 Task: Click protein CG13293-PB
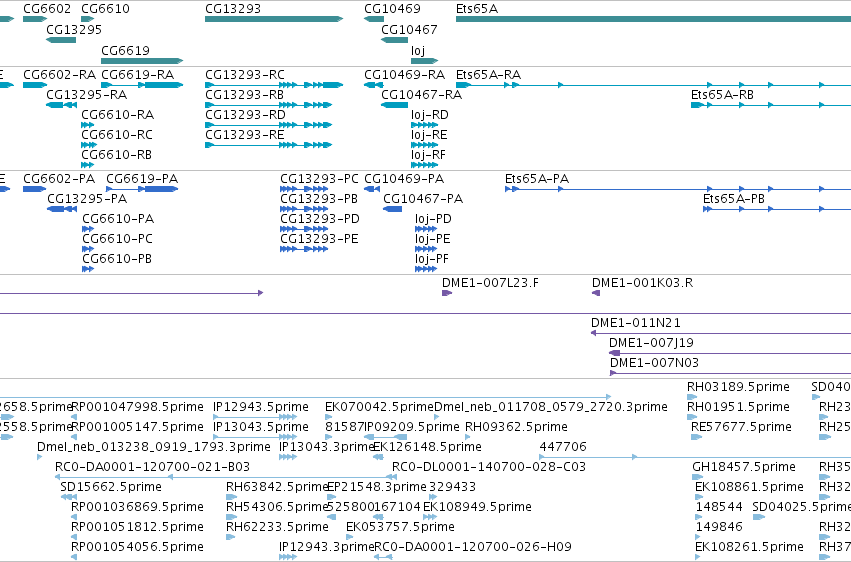pos(319,199)
